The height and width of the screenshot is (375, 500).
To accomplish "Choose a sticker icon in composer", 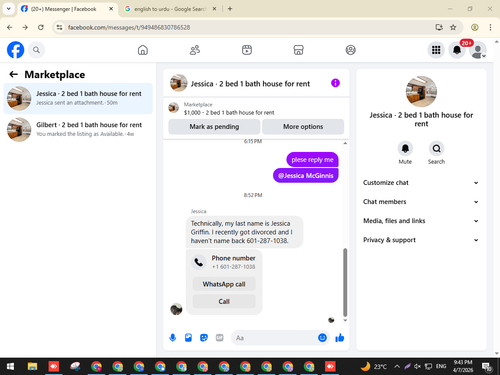I will pyautogui.click(x=204, y=338).
